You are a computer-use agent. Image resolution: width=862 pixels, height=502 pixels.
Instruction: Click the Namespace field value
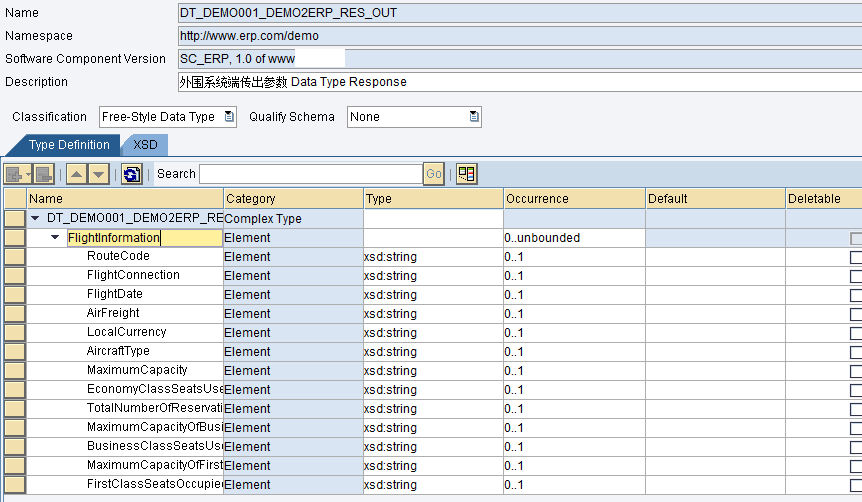[x=520, y=36]
